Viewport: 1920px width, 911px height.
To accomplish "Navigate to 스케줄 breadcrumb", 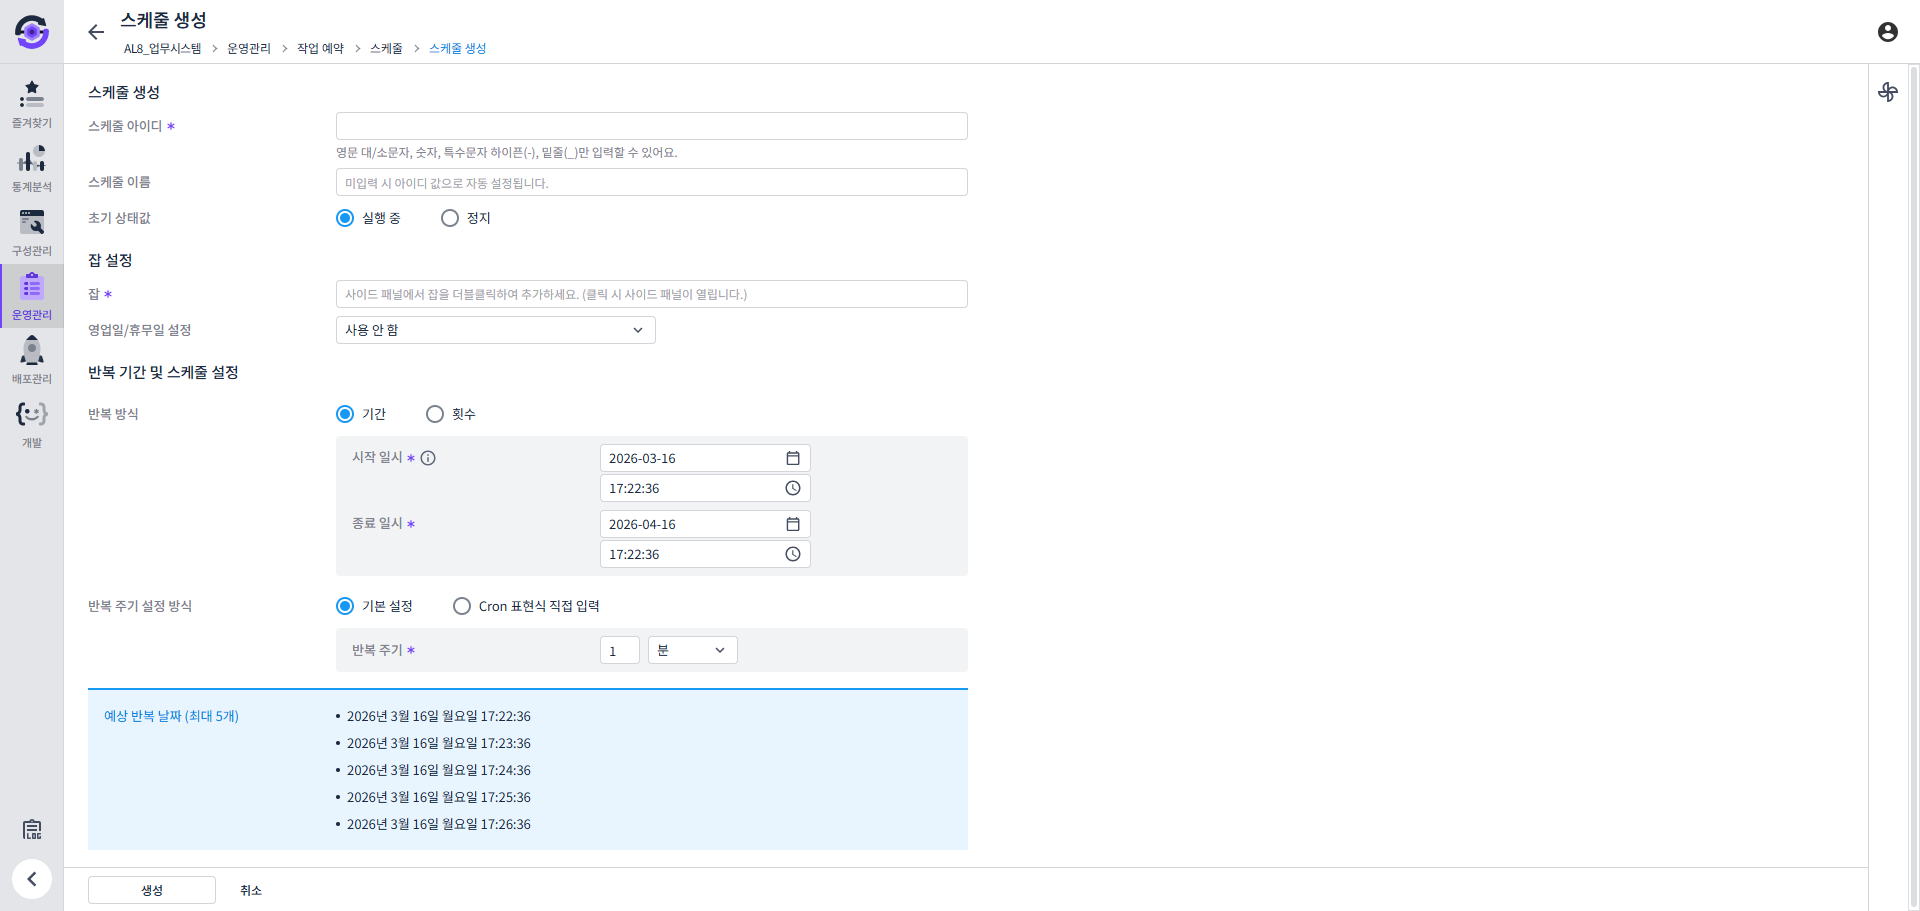I will 386,48.
